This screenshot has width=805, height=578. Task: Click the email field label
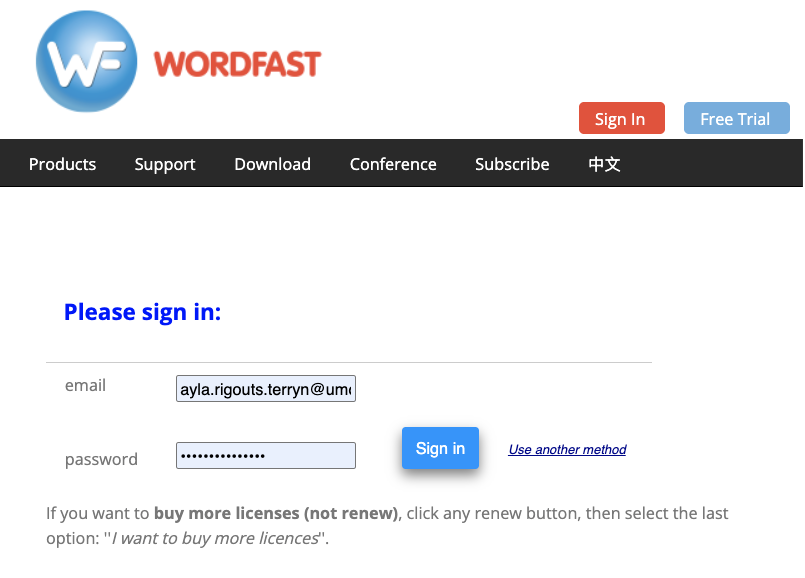point(85,385)
